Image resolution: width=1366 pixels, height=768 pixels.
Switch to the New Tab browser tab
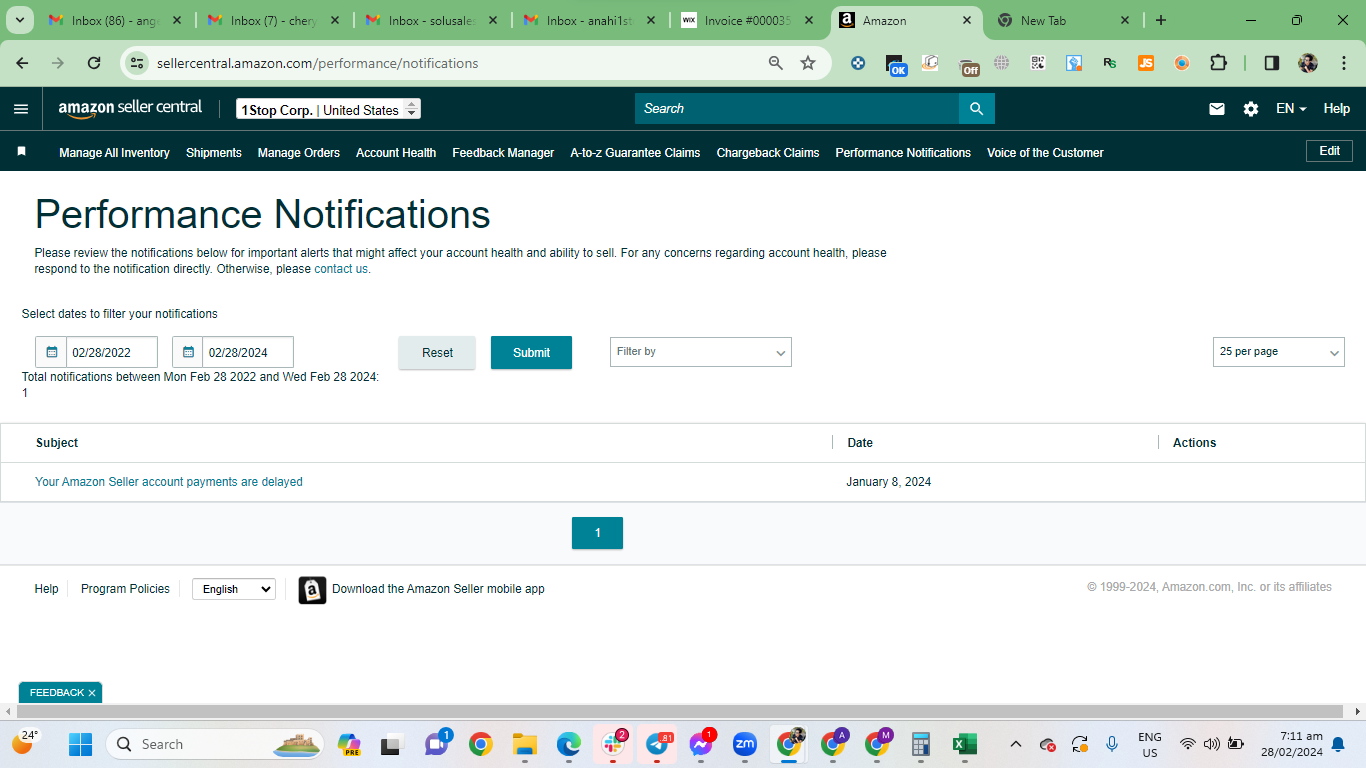click(x=1065, y=20)
